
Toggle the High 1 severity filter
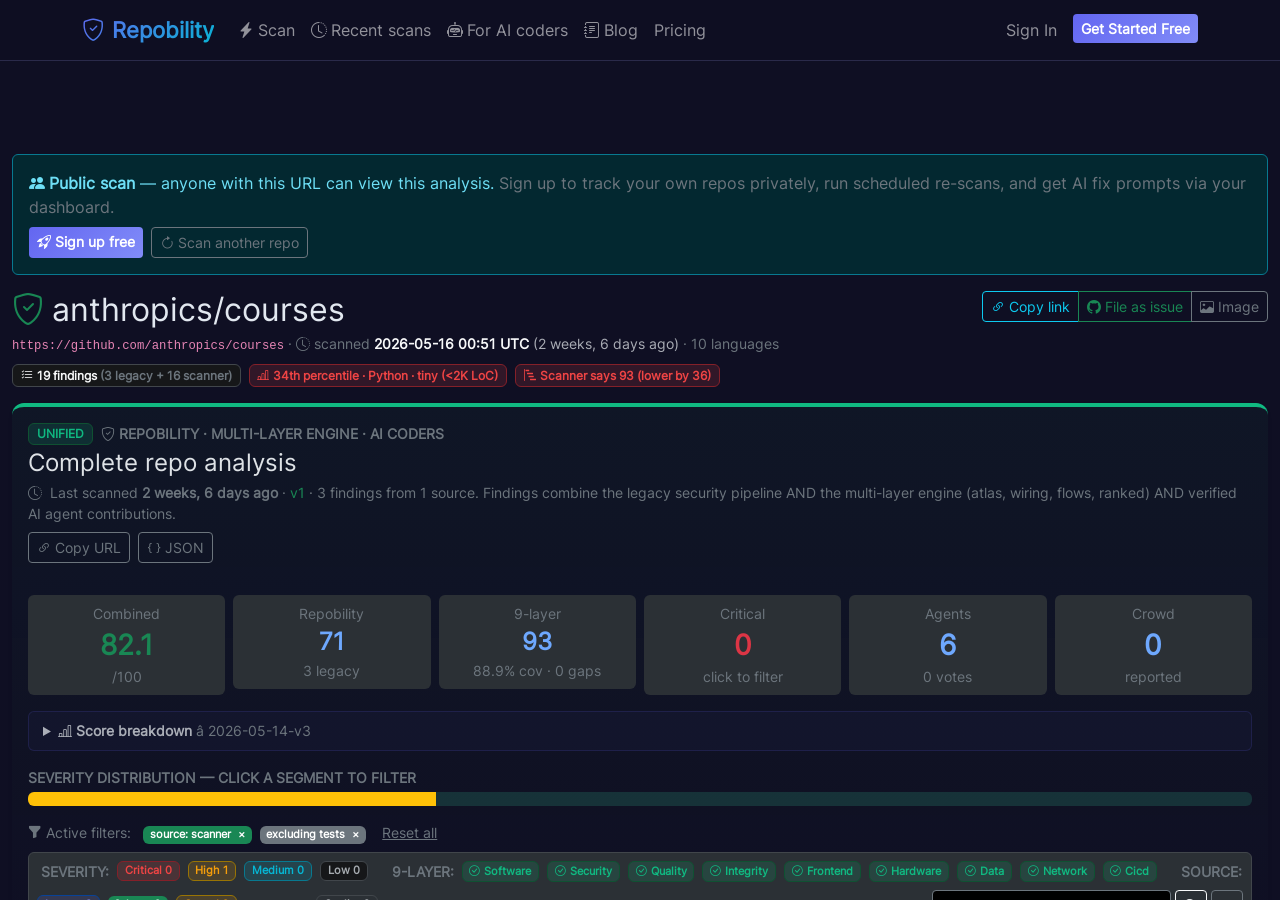pos(212,871)
